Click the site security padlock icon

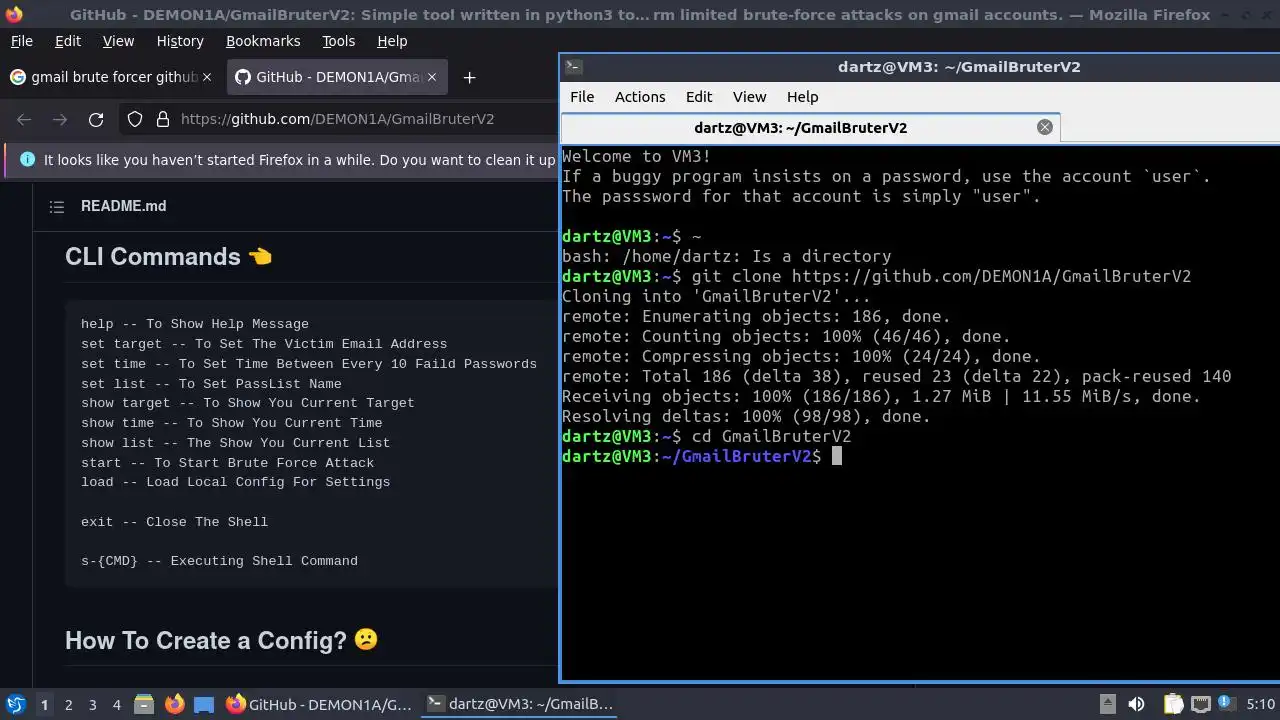click(x=163, y=119)
